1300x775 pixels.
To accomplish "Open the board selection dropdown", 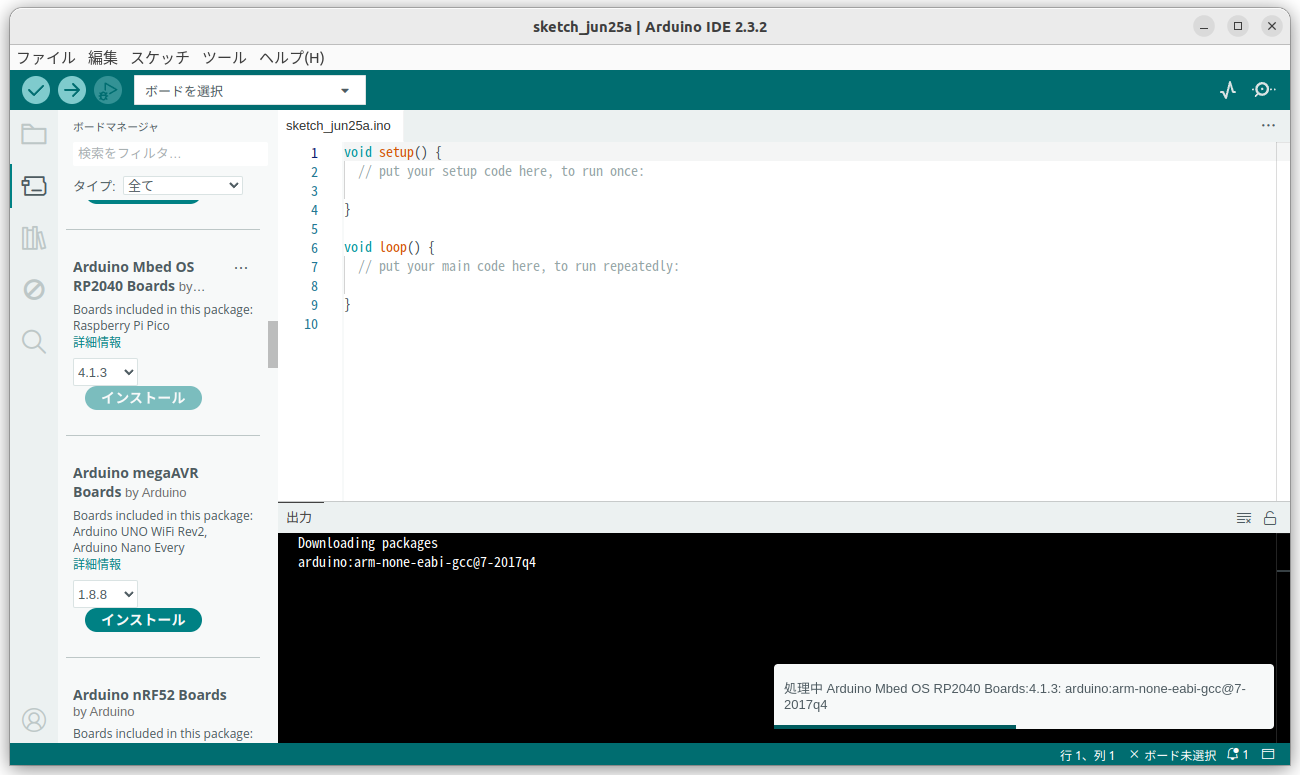I will point(248,89).
